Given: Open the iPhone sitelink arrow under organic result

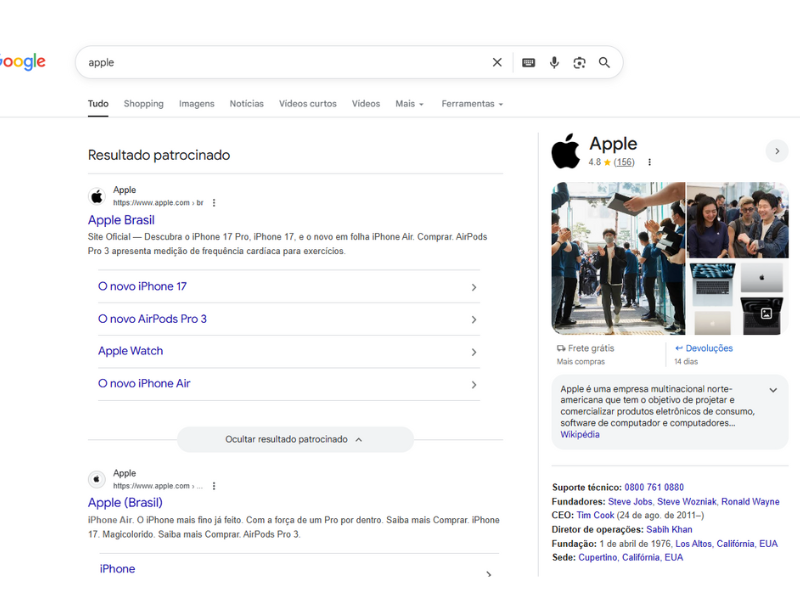Looking at the screenshot, I should pos(488,573).
